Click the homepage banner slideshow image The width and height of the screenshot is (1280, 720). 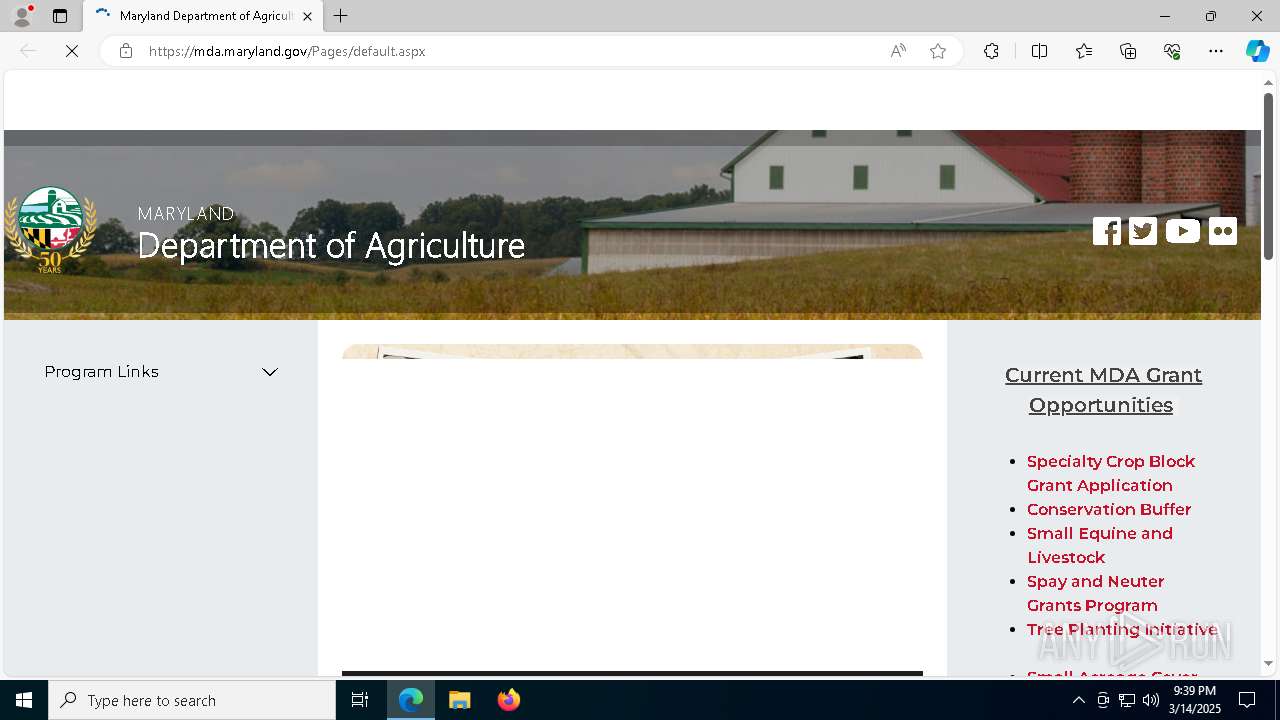click(x=632, y=352)
